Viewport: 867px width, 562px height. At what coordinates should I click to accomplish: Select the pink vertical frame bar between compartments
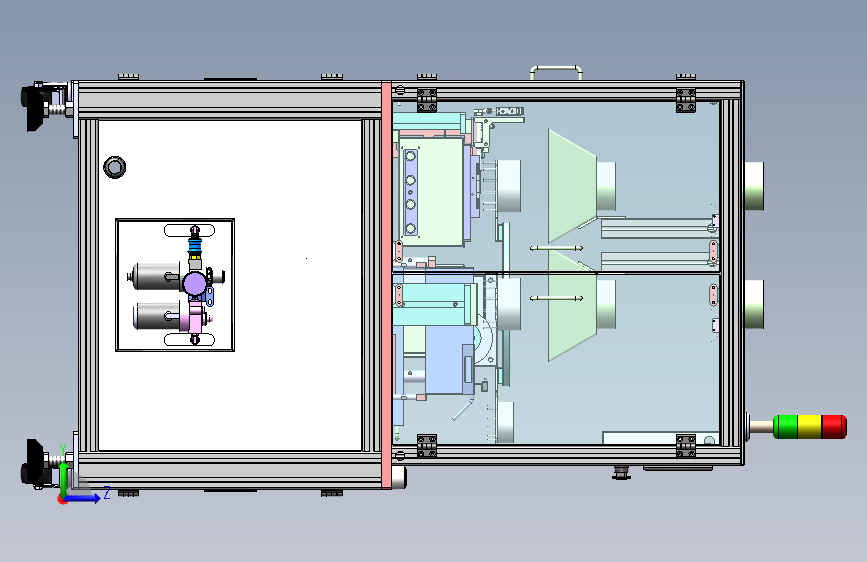coord(387,285)
